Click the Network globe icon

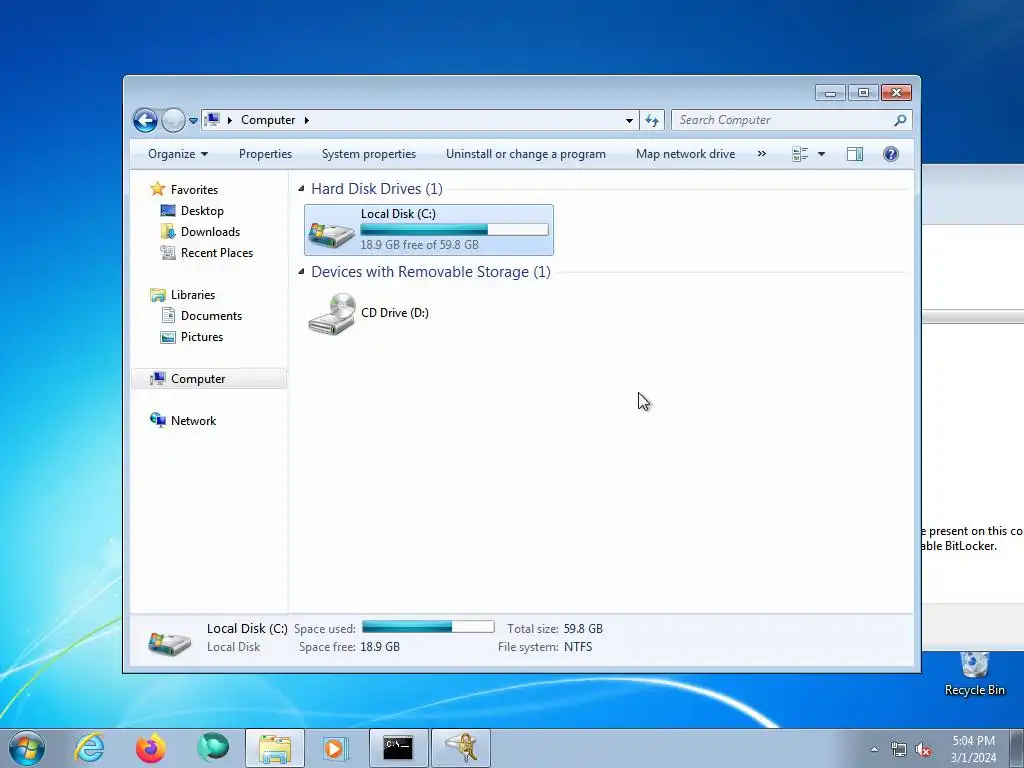(157, 420)
